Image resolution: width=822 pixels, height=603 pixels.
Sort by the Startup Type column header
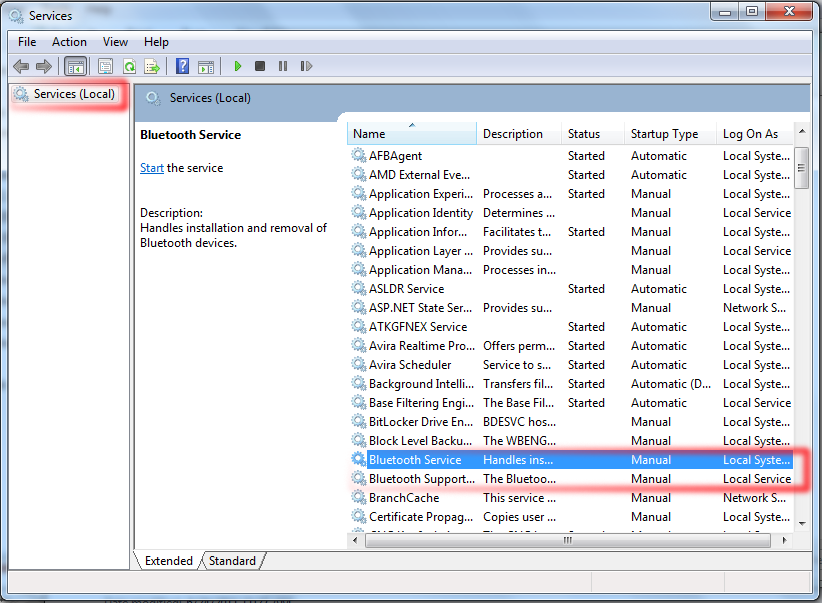[x=670, y=134]
